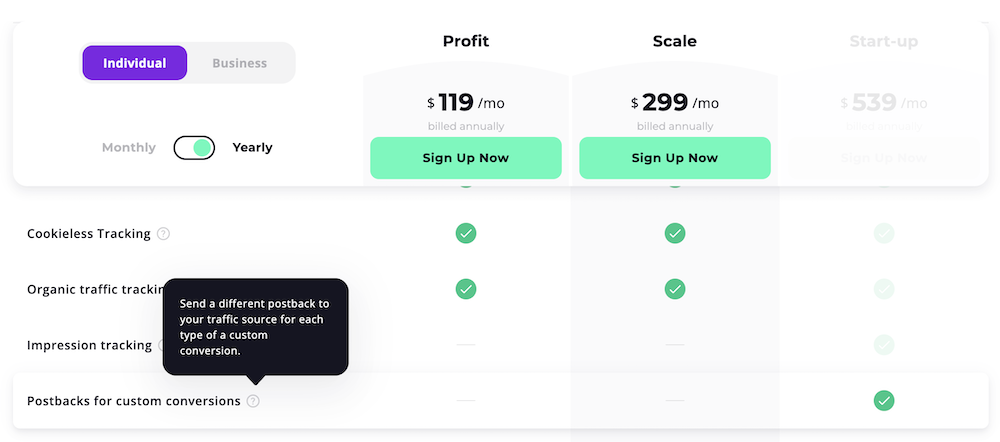
Task: Sign up for the Scale plan
Action: tap(675, 158)
